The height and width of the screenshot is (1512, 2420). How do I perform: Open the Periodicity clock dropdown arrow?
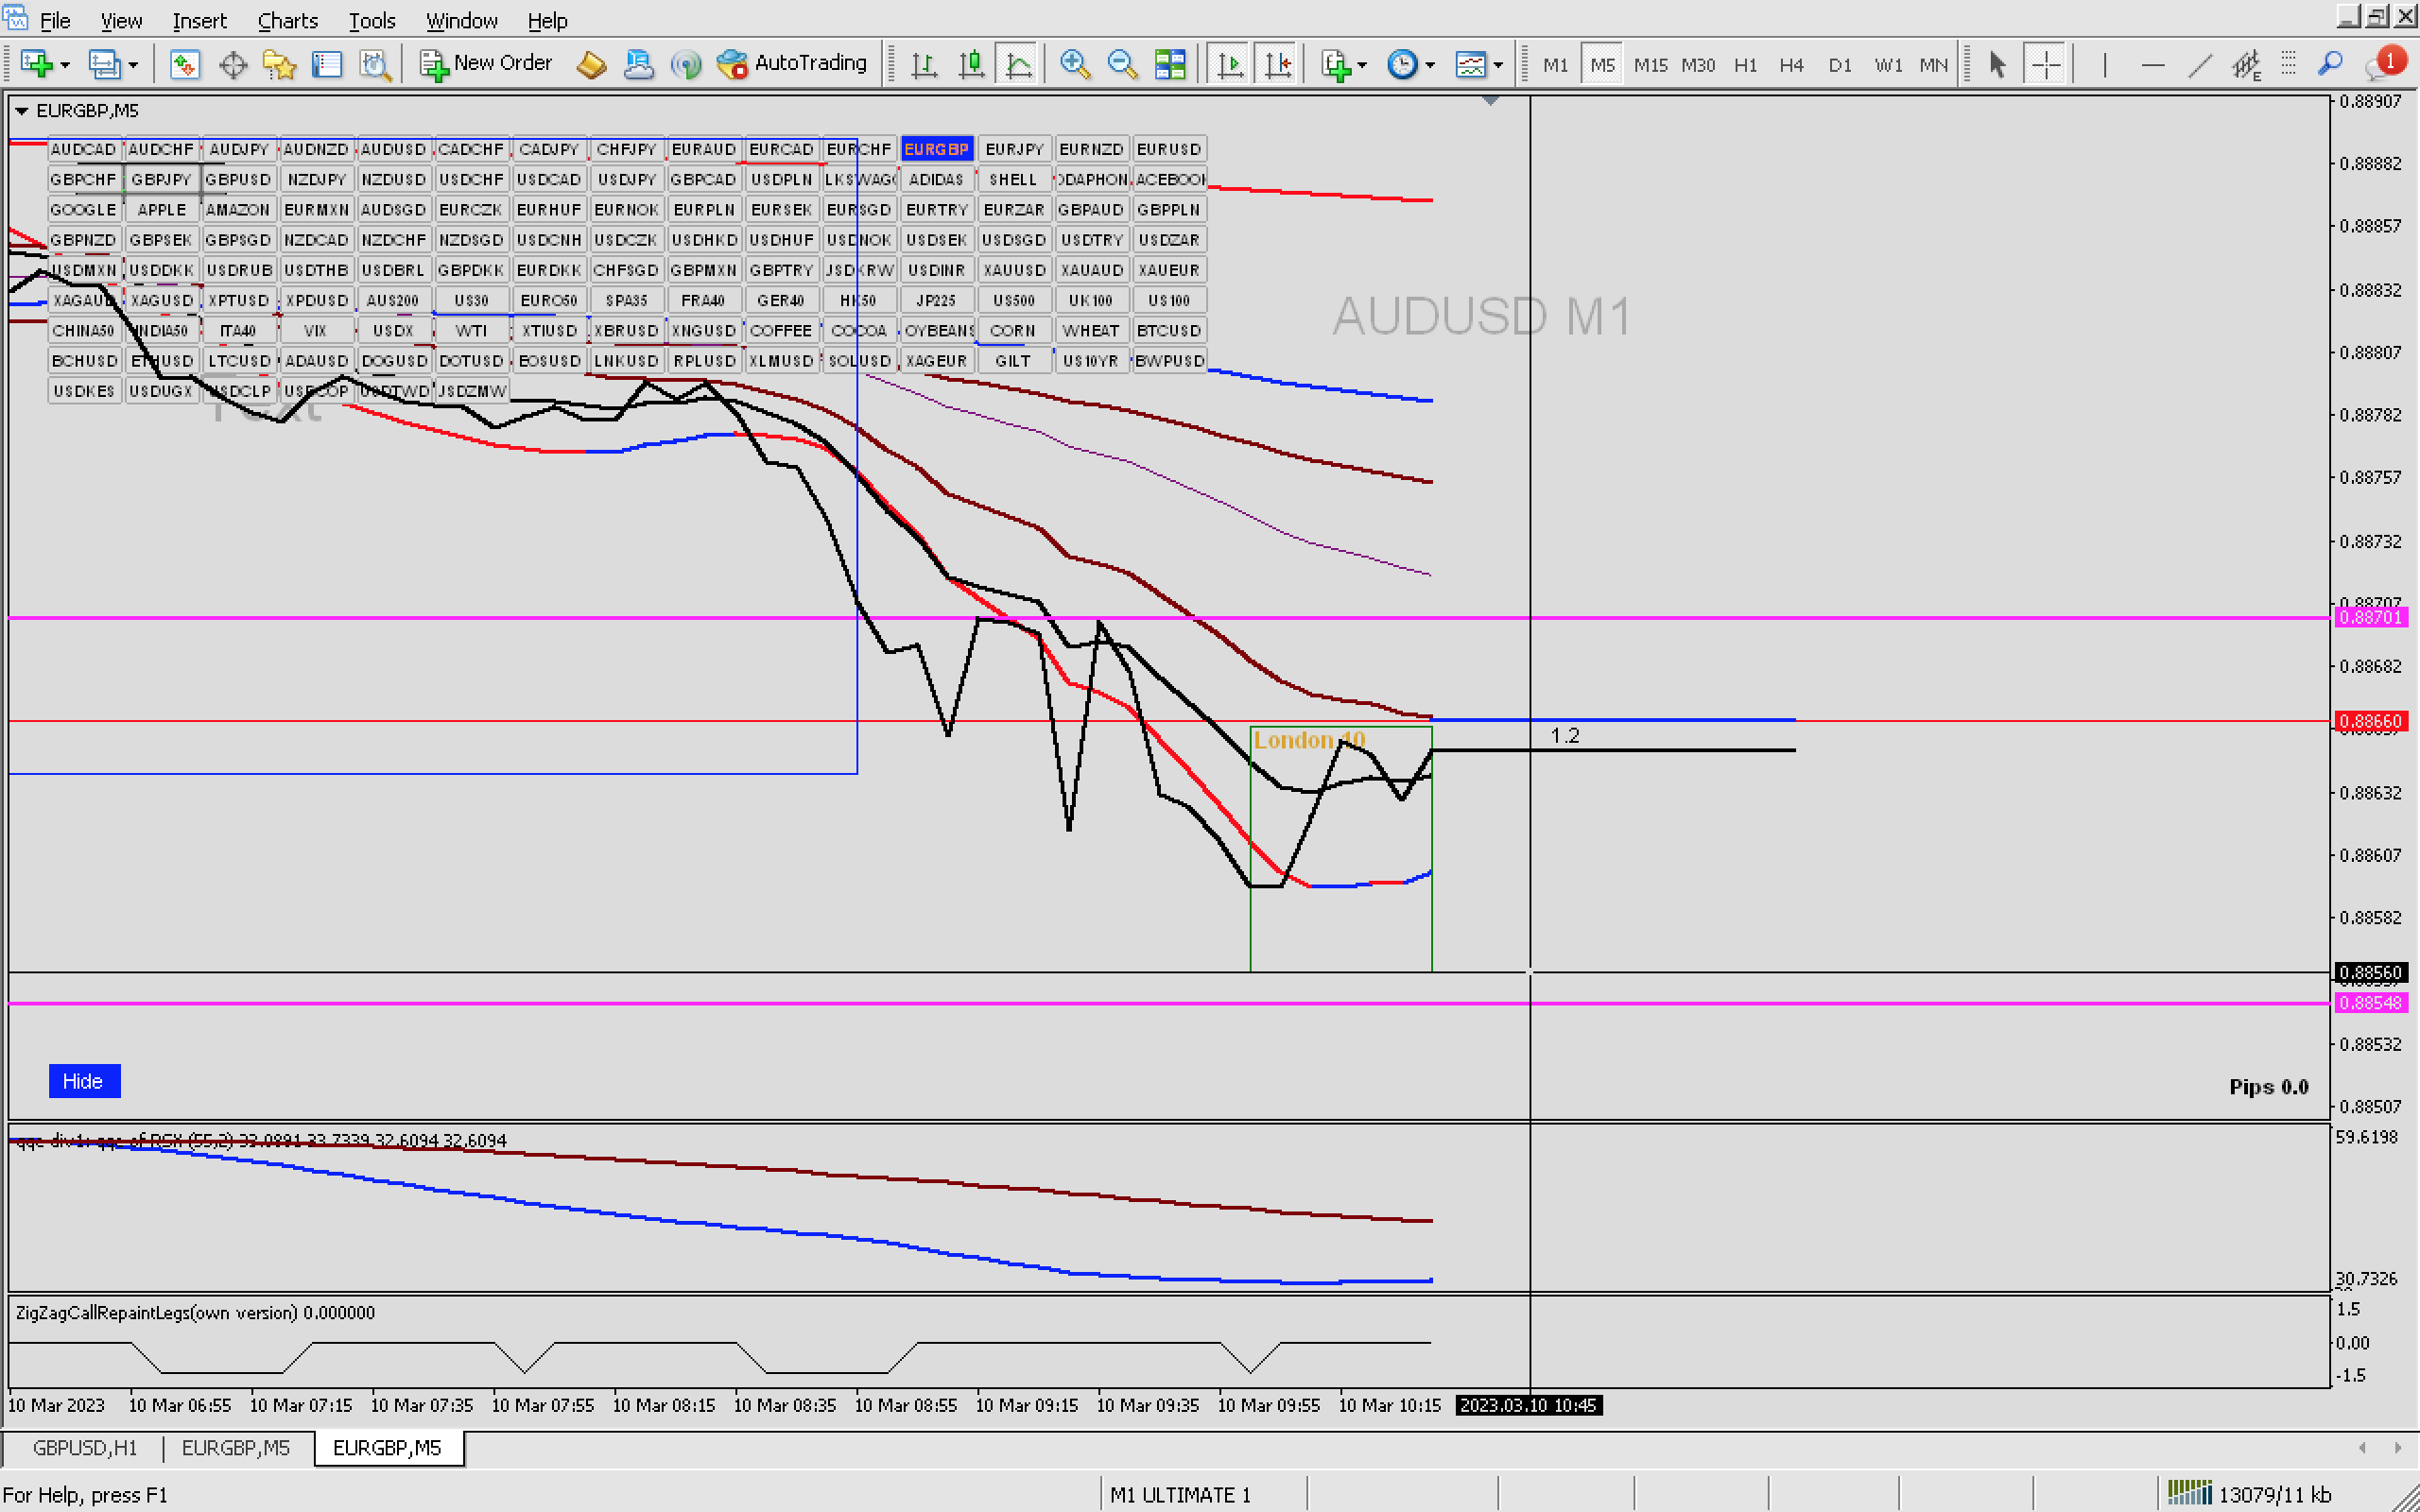(x=1430, y=66)
